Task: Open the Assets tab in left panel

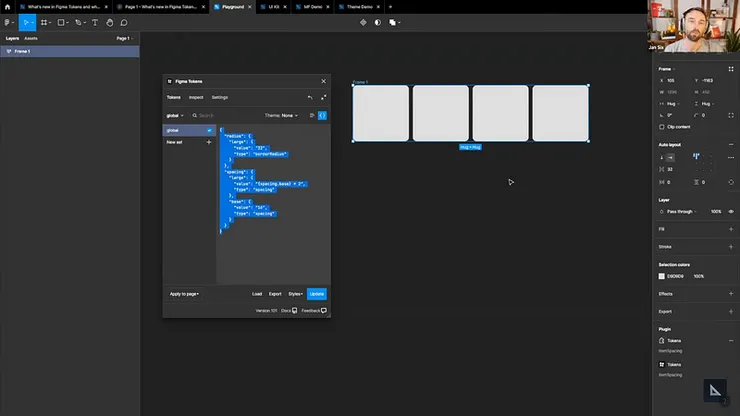Action: pyautogui.click(x=31, y=38)
